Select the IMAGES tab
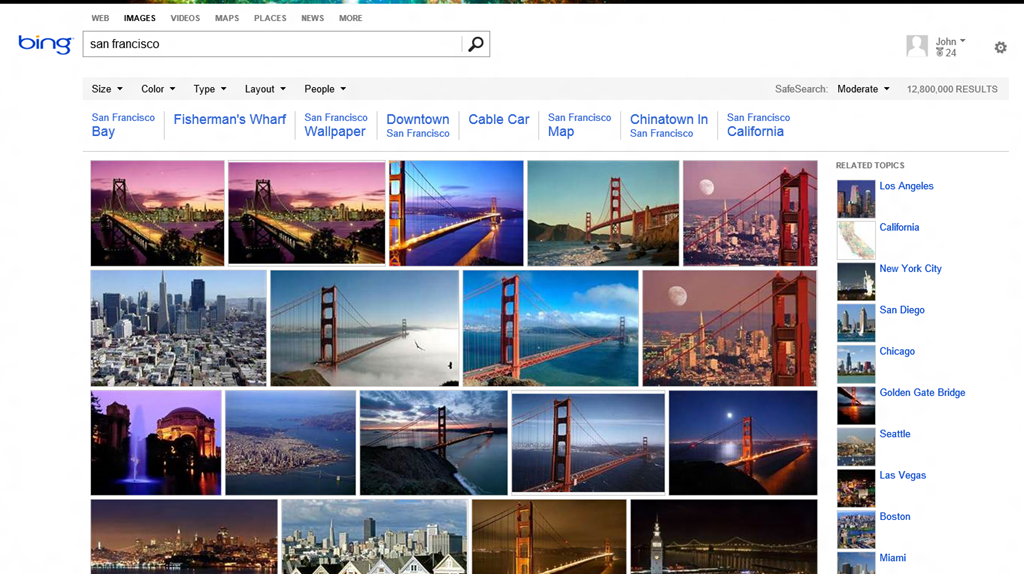The image size is (1024, 574). 140,18
